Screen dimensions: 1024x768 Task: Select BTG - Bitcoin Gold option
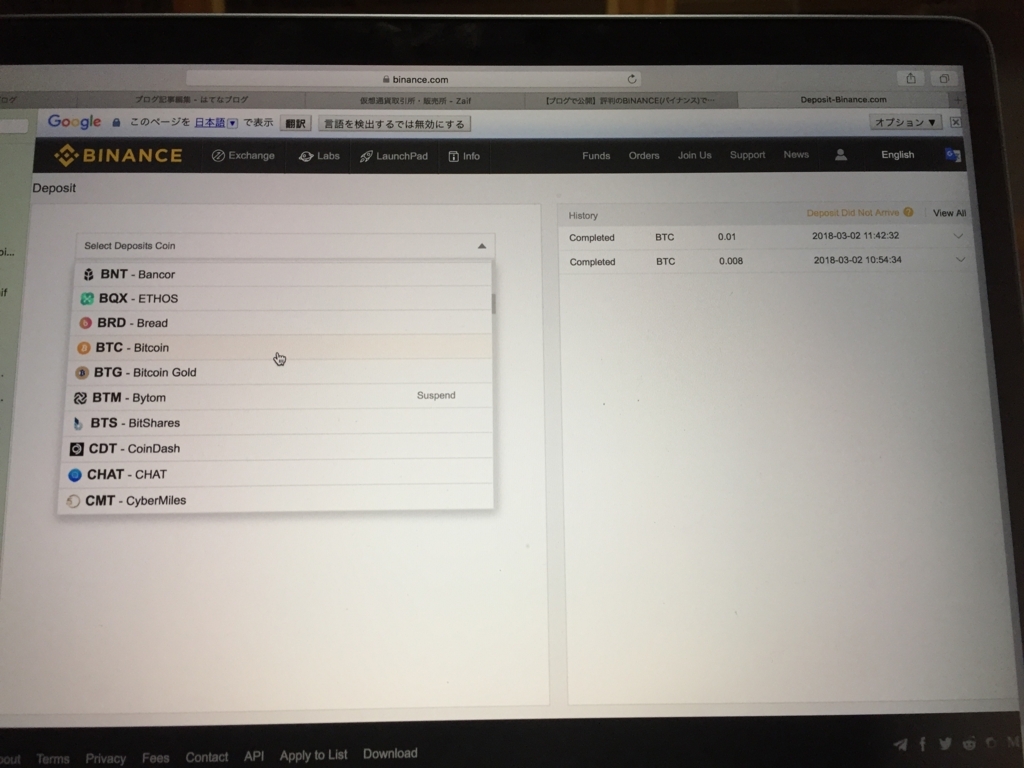point(281,372)
